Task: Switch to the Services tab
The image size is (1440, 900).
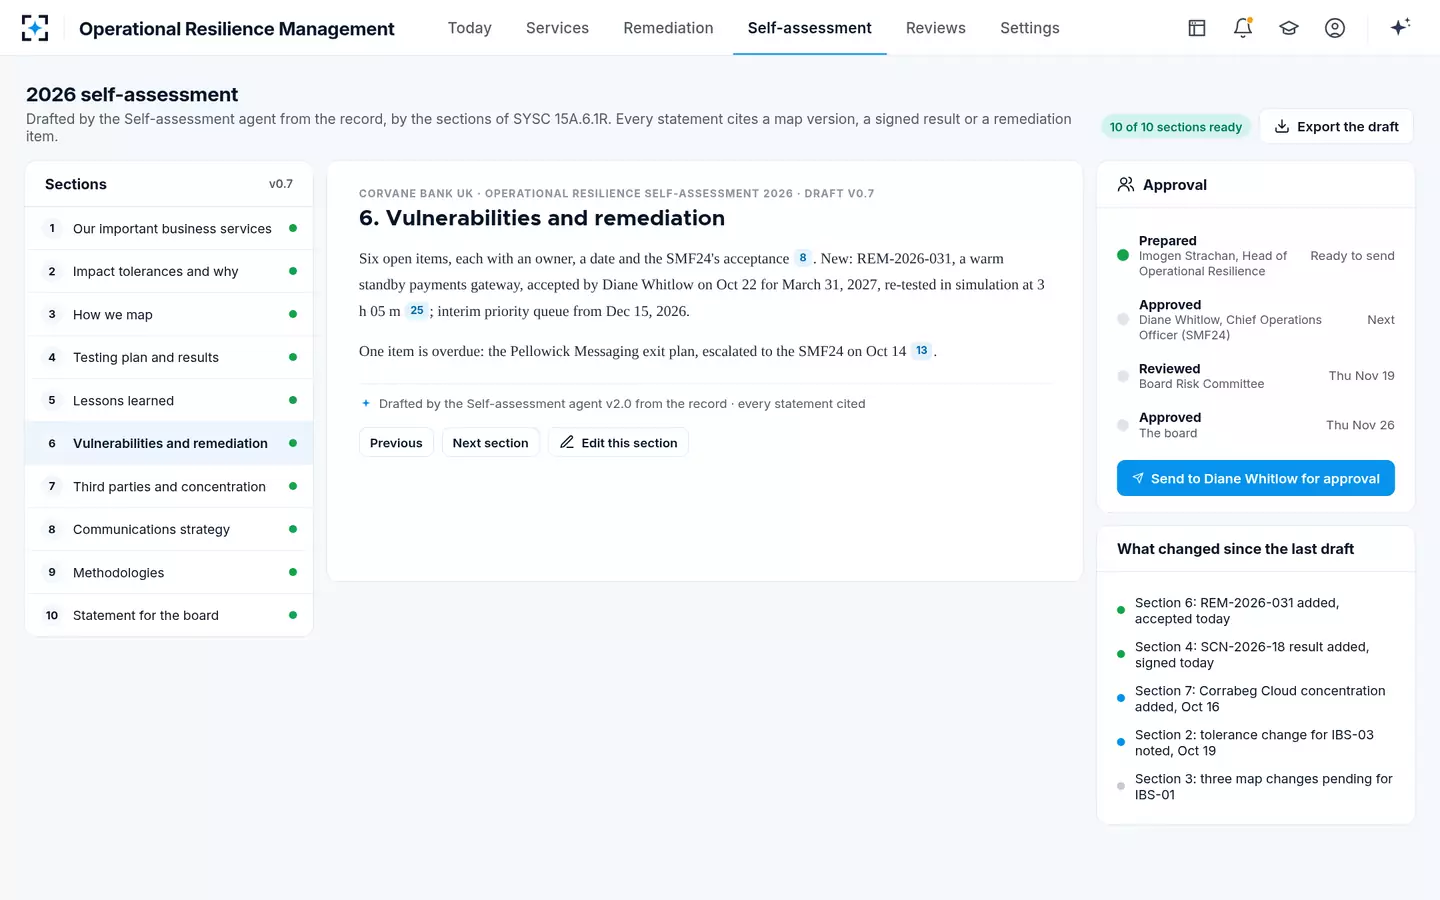Action: pos(557,28)
